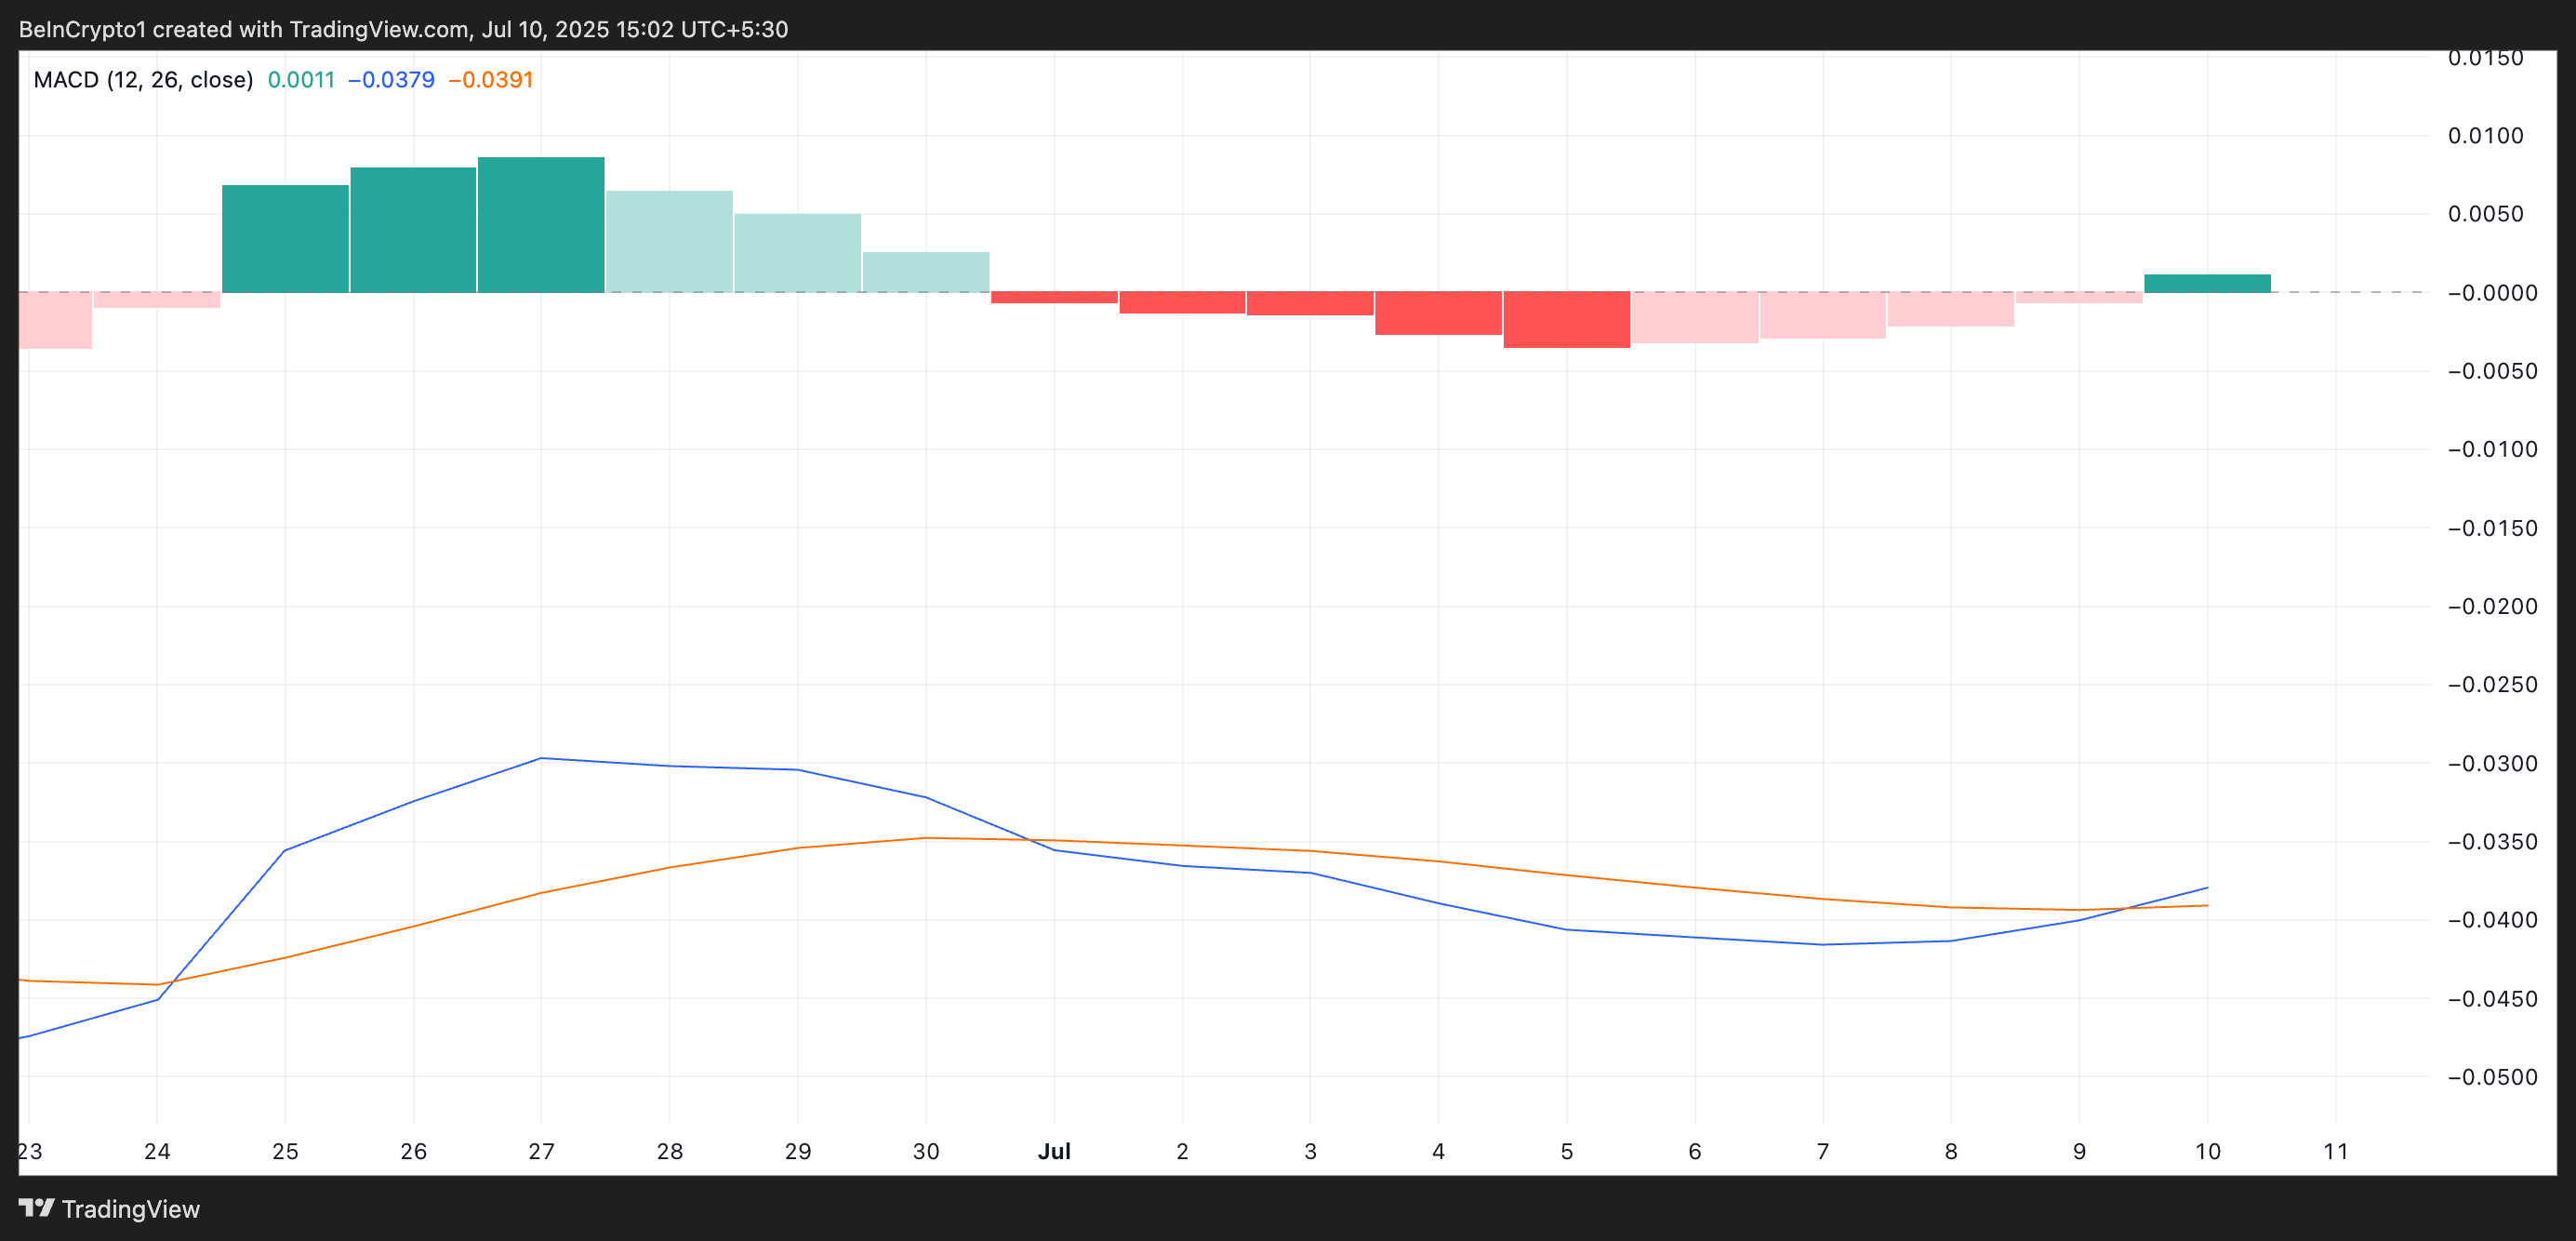The image size is (2576, 1241).
Task: Click the TradingView brand text at bottom
Action: click(131, 1209)
